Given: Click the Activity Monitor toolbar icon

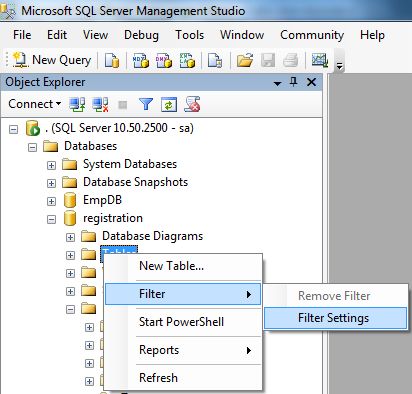Looking at the screenshot, I should click(320, 60).
